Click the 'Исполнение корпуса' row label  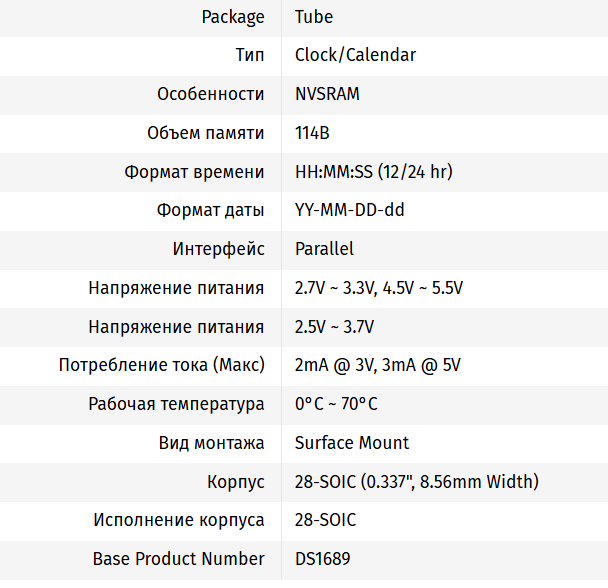(179, 520)
